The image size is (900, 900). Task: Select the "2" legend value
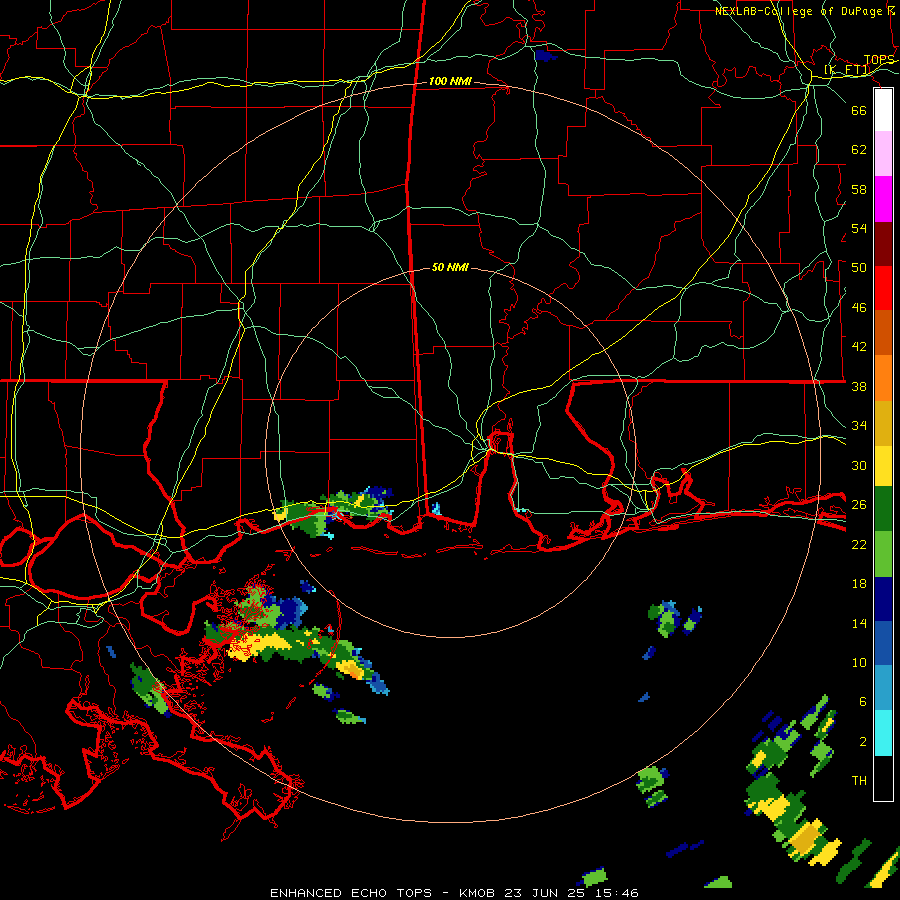862,742
